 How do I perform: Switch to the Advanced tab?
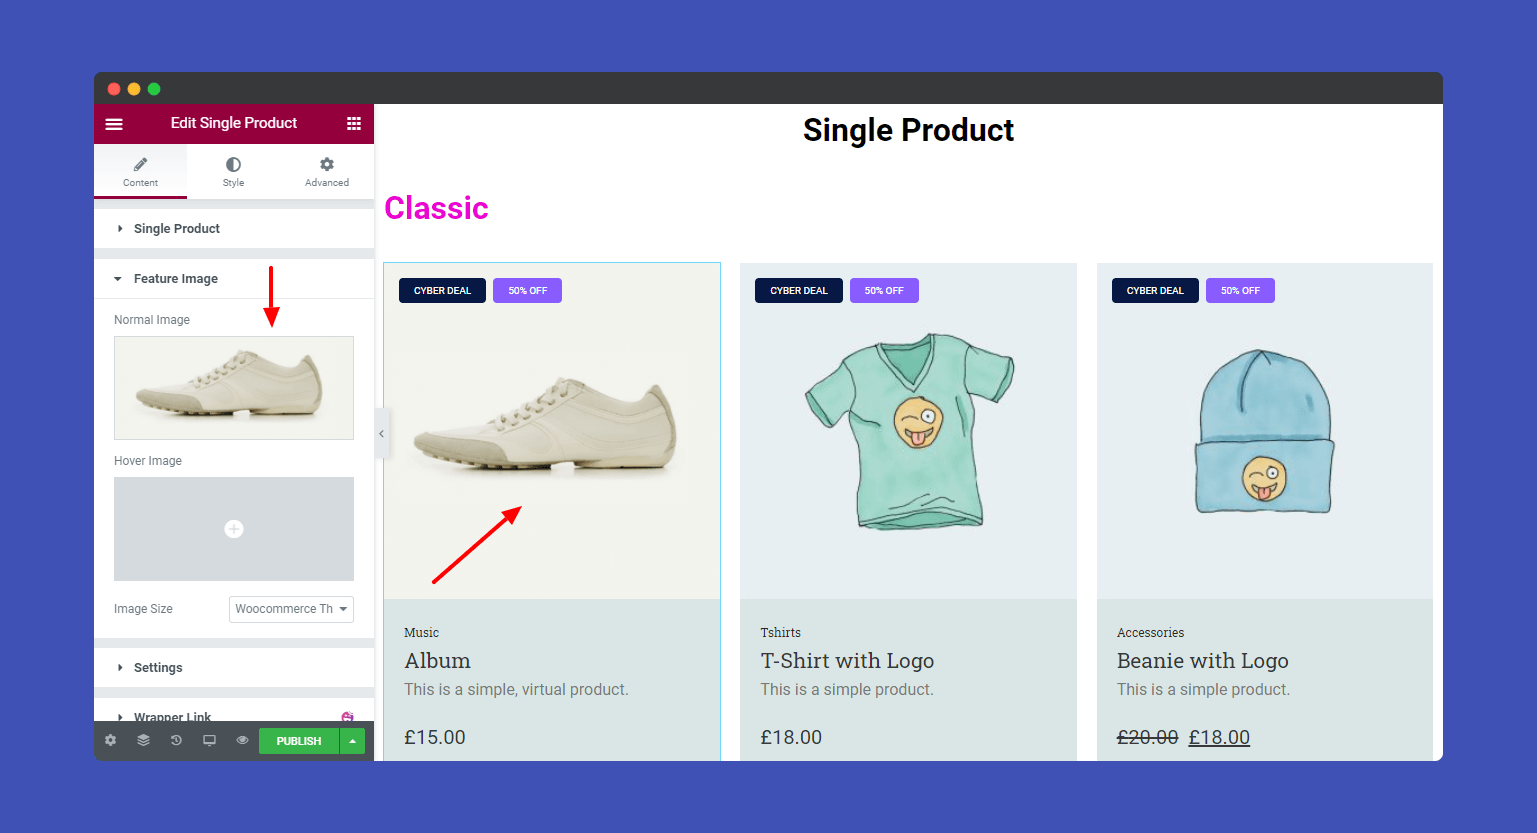[x=326, y=170]
